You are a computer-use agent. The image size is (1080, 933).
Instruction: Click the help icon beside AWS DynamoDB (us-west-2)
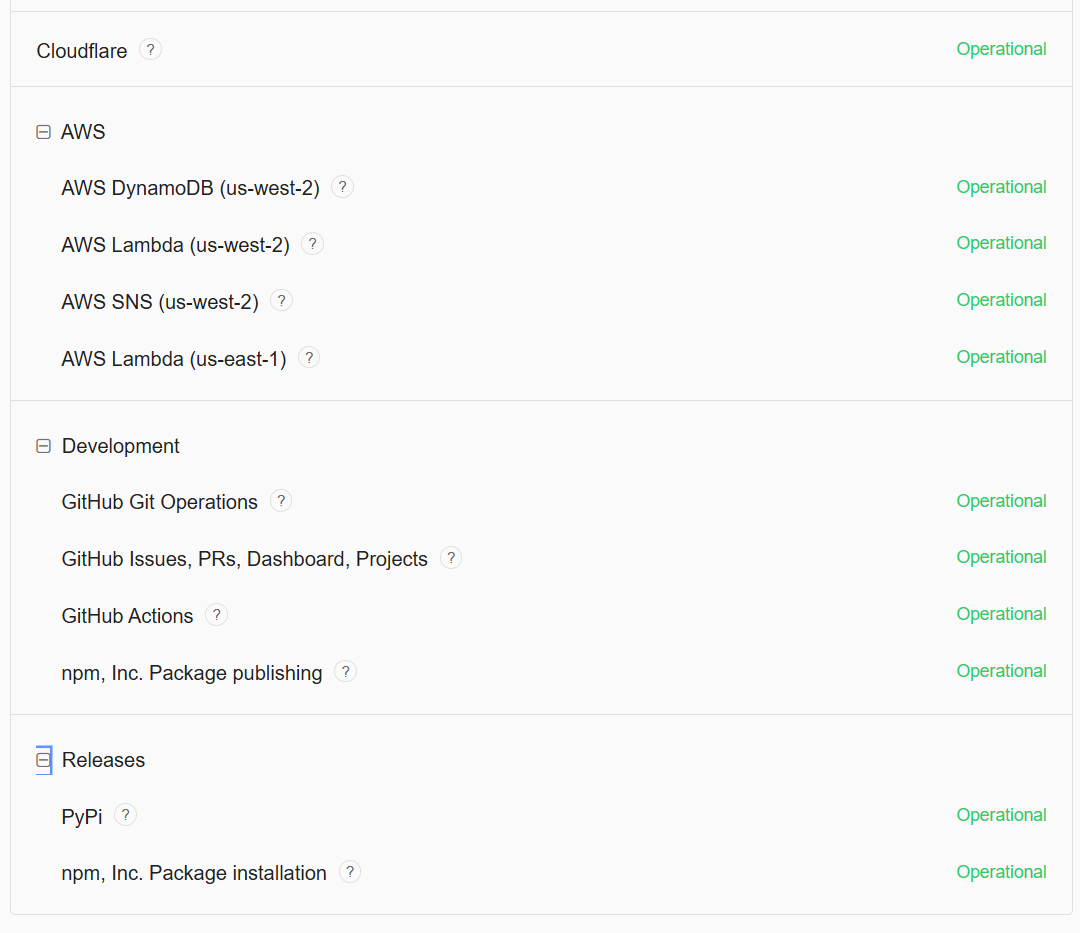coord(342,187)
